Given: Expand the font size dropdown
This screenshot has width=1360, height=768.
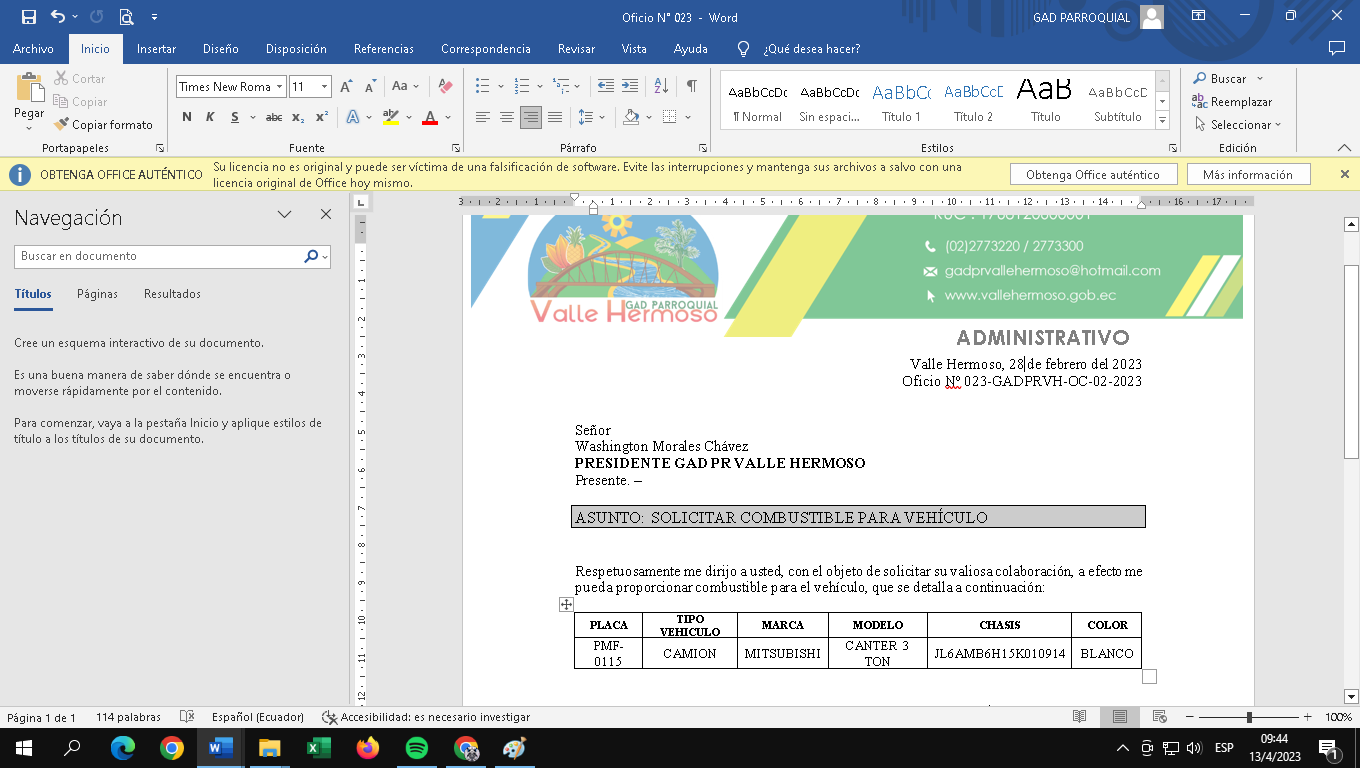Looking at the screenshot, I should (324, 87).
